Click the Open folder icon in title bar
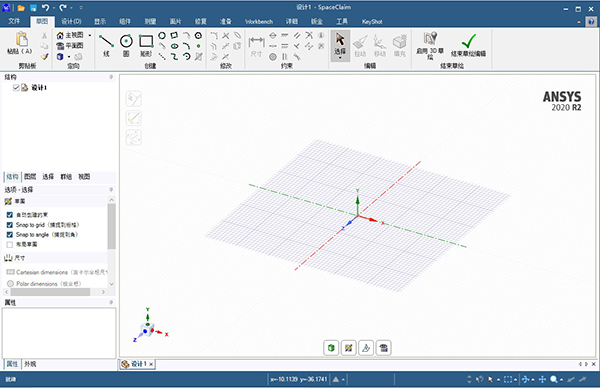This screenshot has height=388, width=600. (21, 8)
